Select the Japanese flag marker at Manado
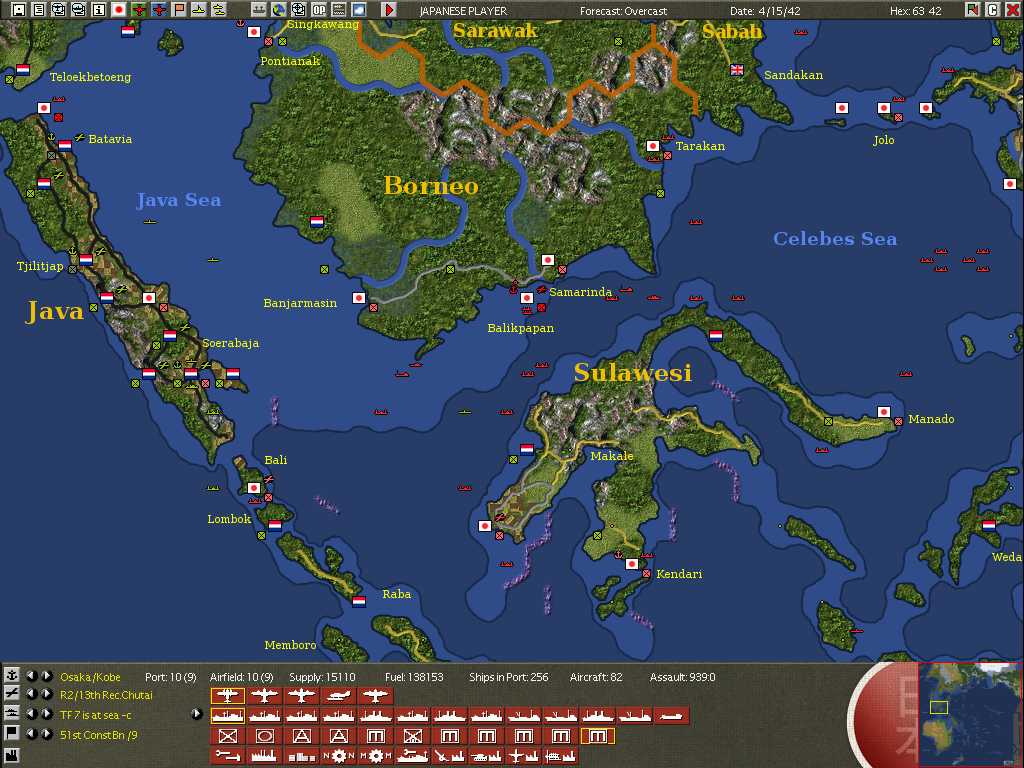 [x=884, y=411]
